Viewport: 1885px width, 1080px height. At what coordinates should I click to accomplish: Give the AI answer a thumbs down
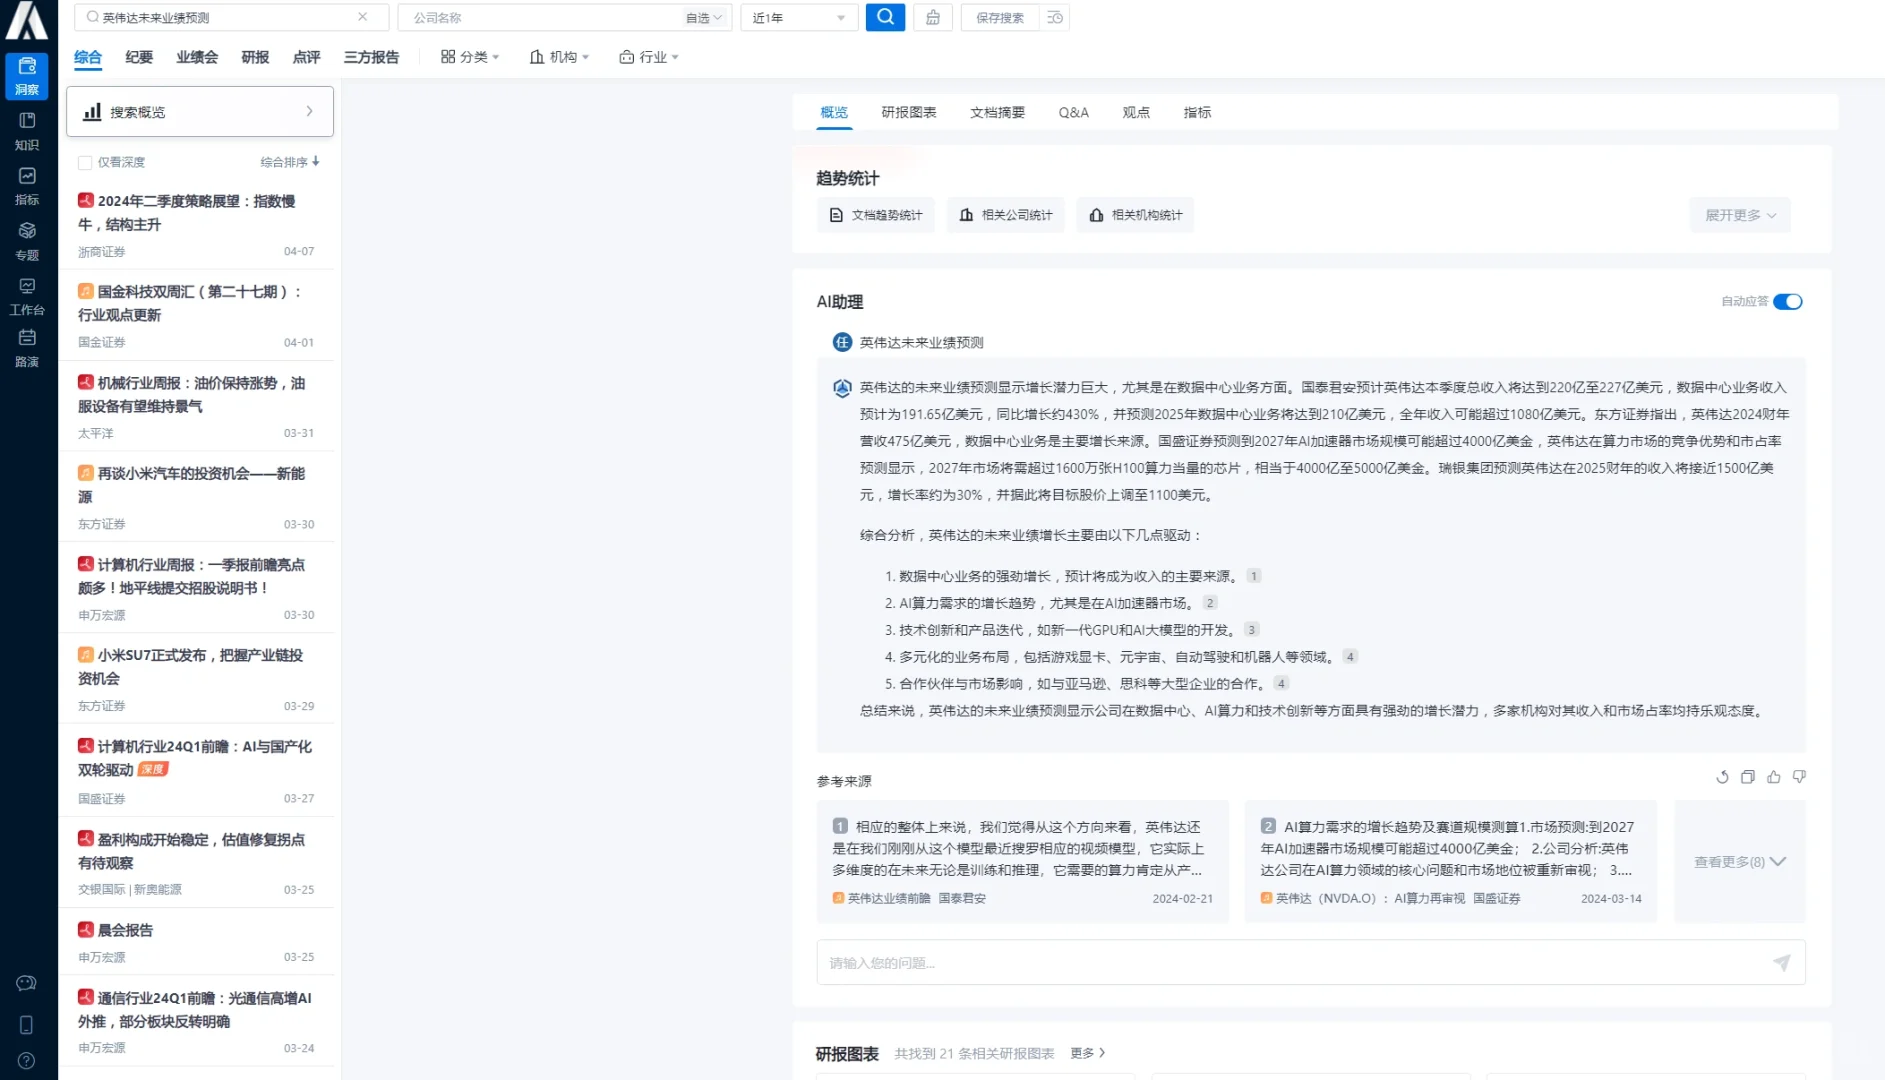[x=1799, y=777]
